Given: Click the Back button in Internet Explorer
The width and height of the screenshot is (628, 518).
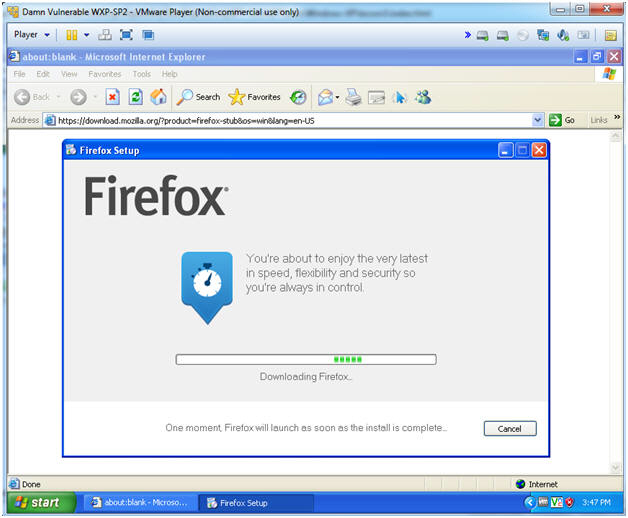Looking at the screenshot, I should click(31, 97).
